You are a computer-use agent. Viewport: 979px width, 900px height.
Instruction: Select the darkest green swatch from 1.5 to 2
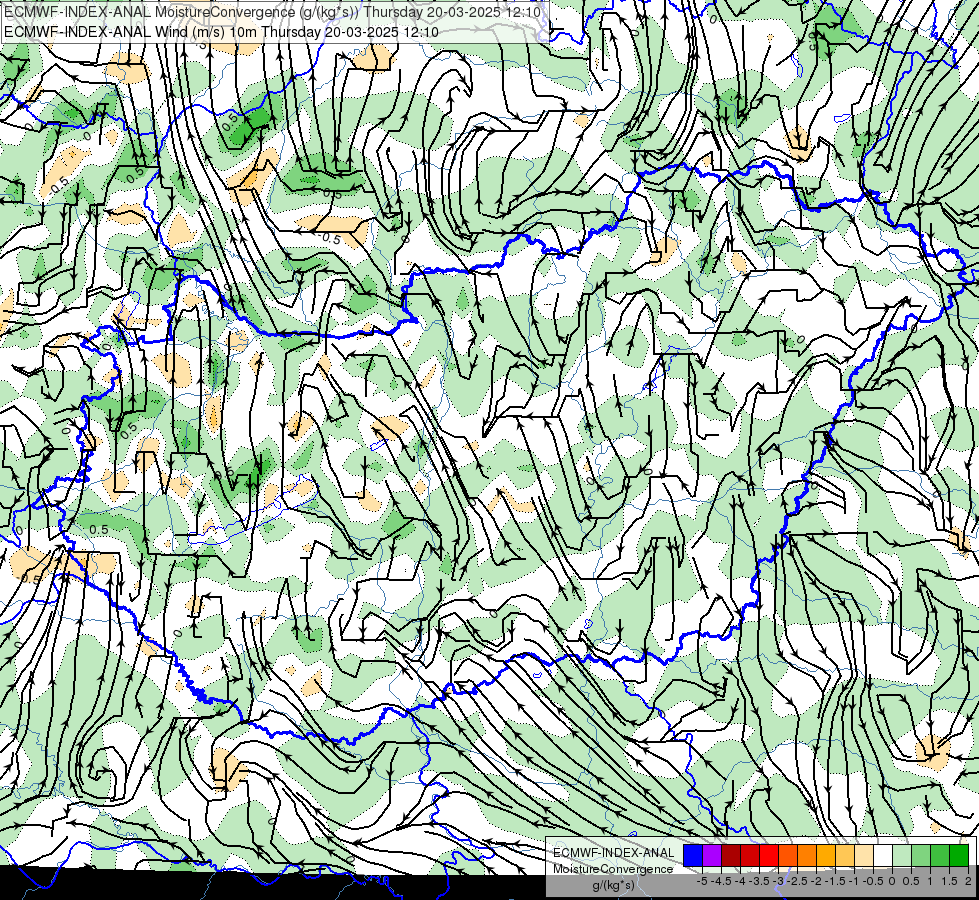pyautogui.click(x=959, y=855)
